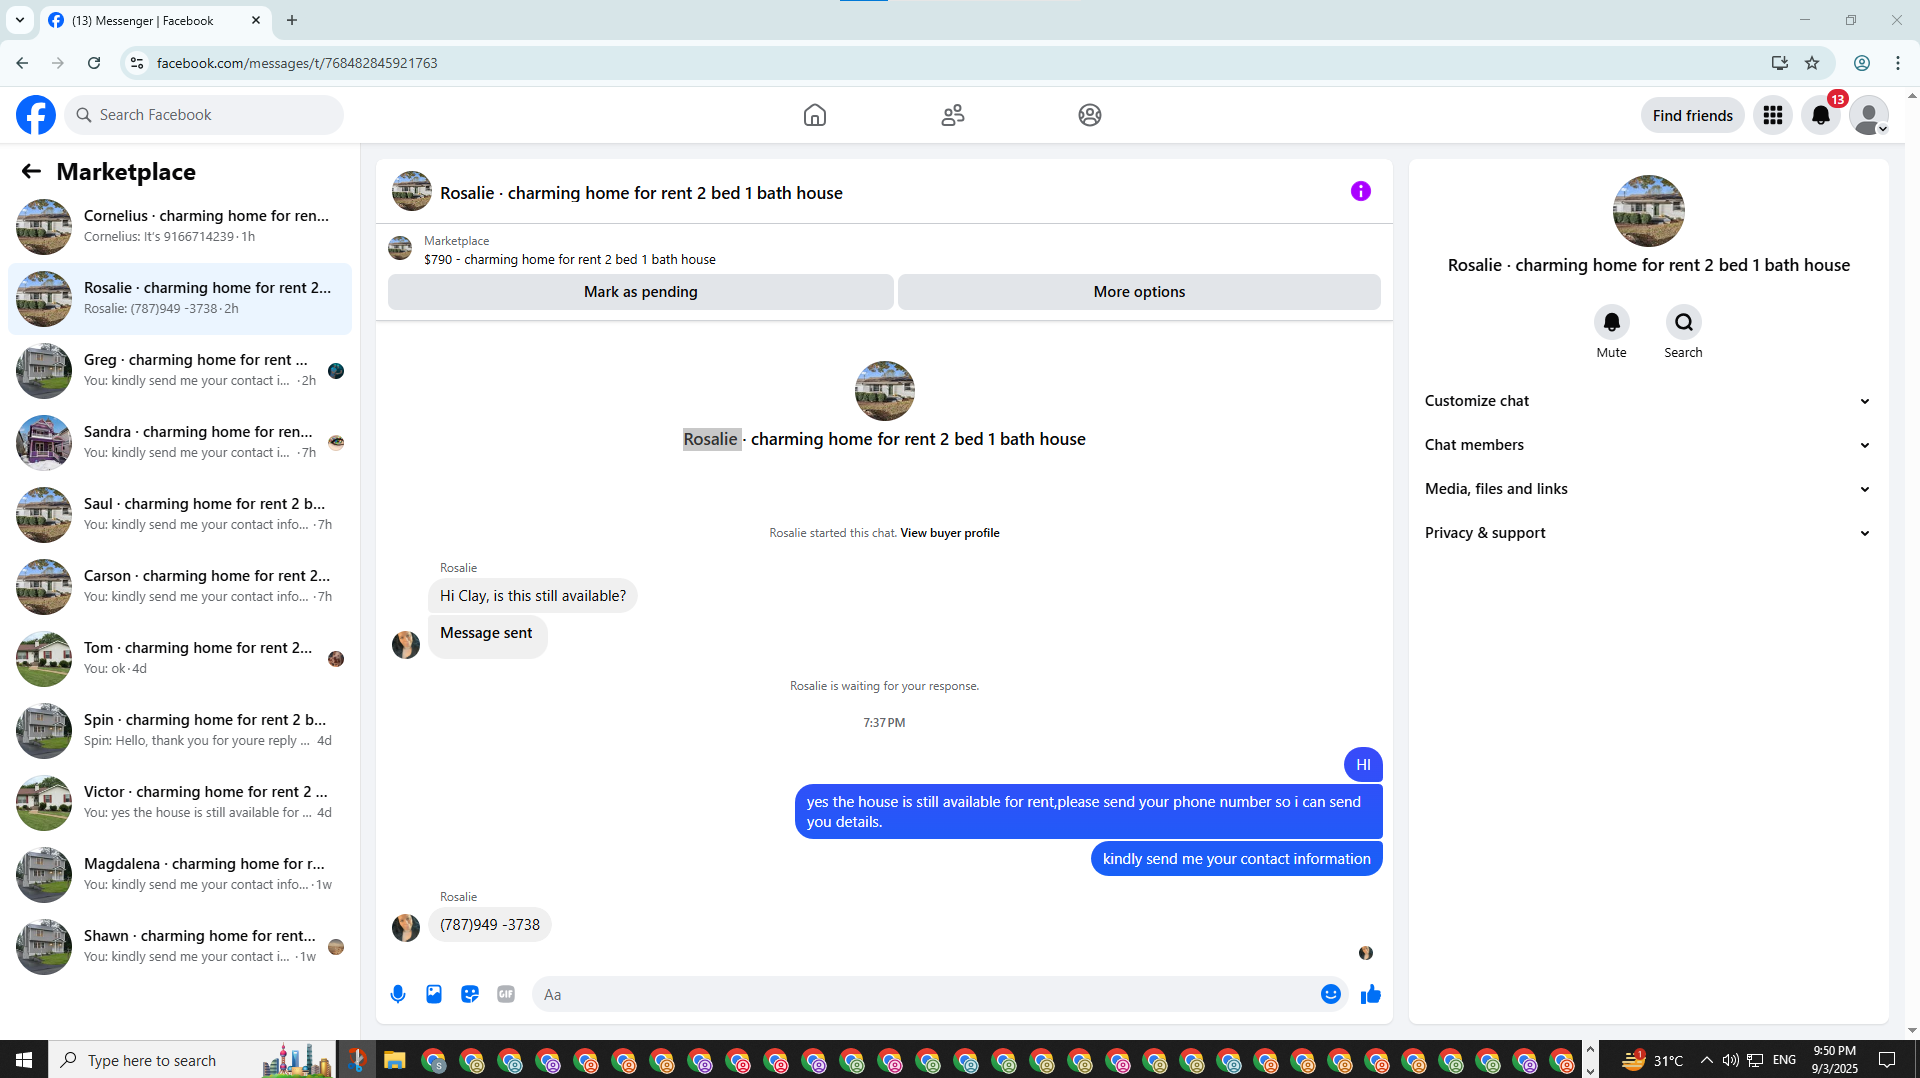The height and width of the screenshot is (1078, 1920).
Task: Open the notifications bell
Action: coord(1821,115)
